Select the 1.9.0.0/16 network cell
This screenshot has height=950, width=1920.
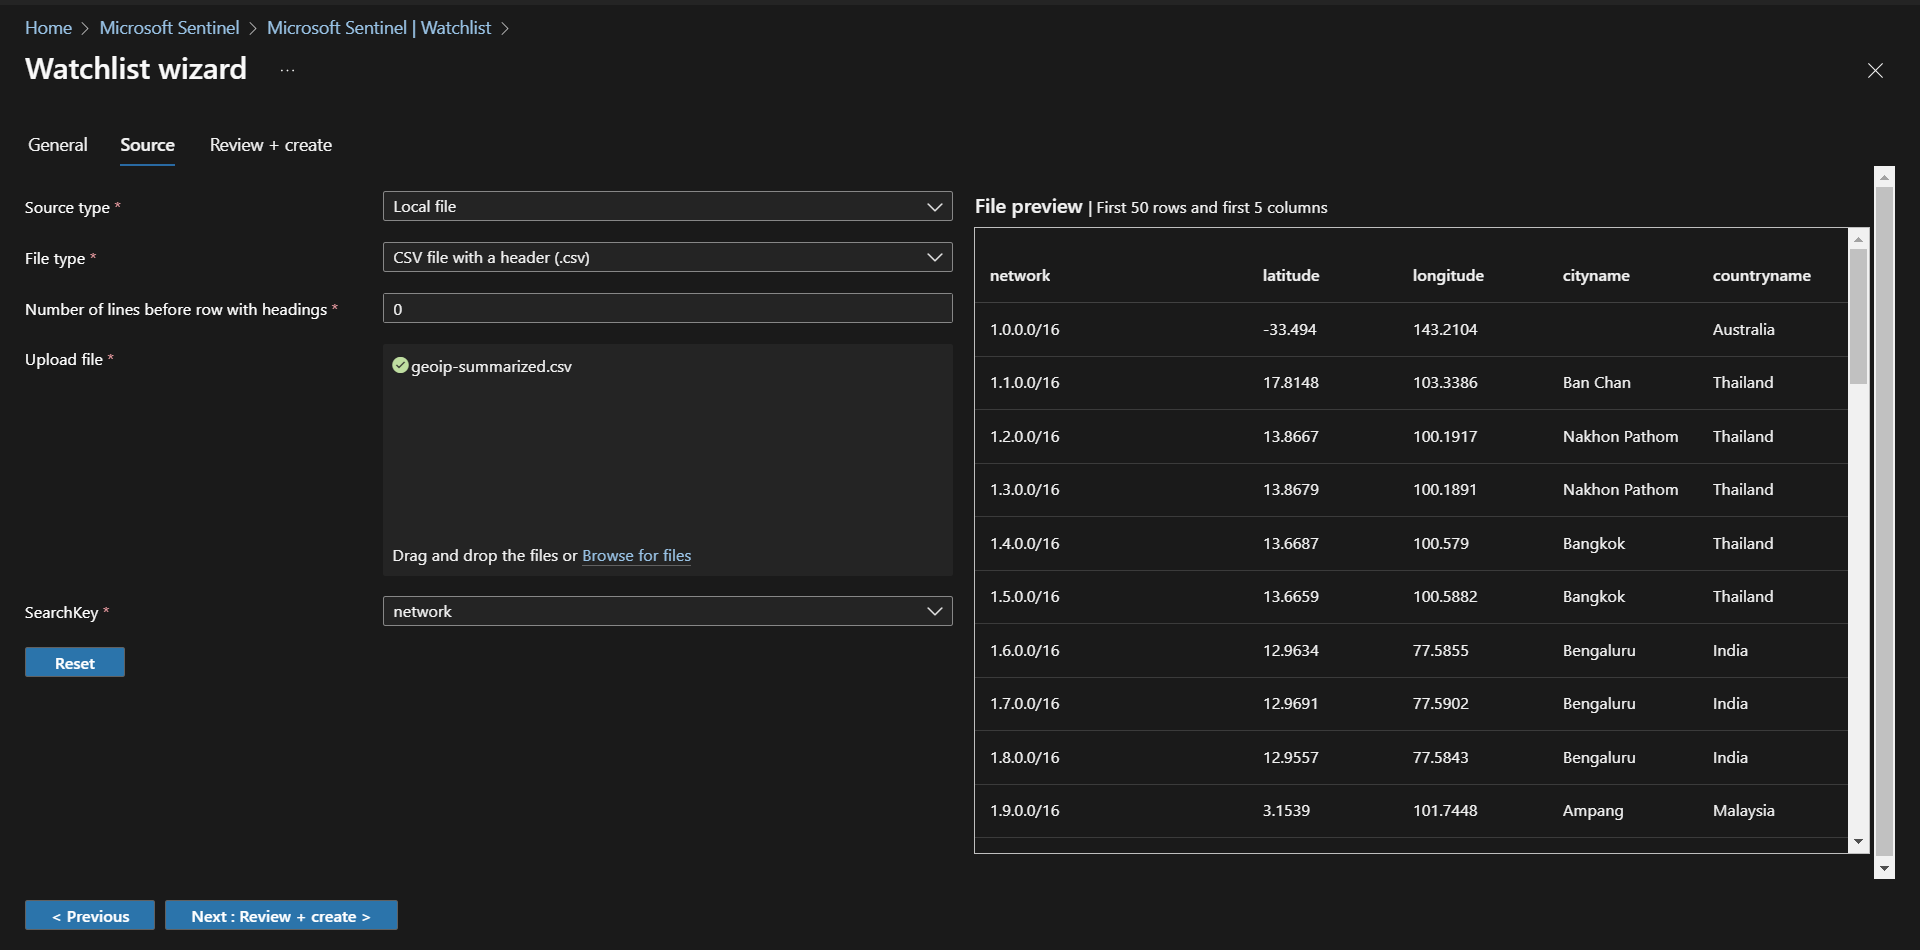[1025, 810]
